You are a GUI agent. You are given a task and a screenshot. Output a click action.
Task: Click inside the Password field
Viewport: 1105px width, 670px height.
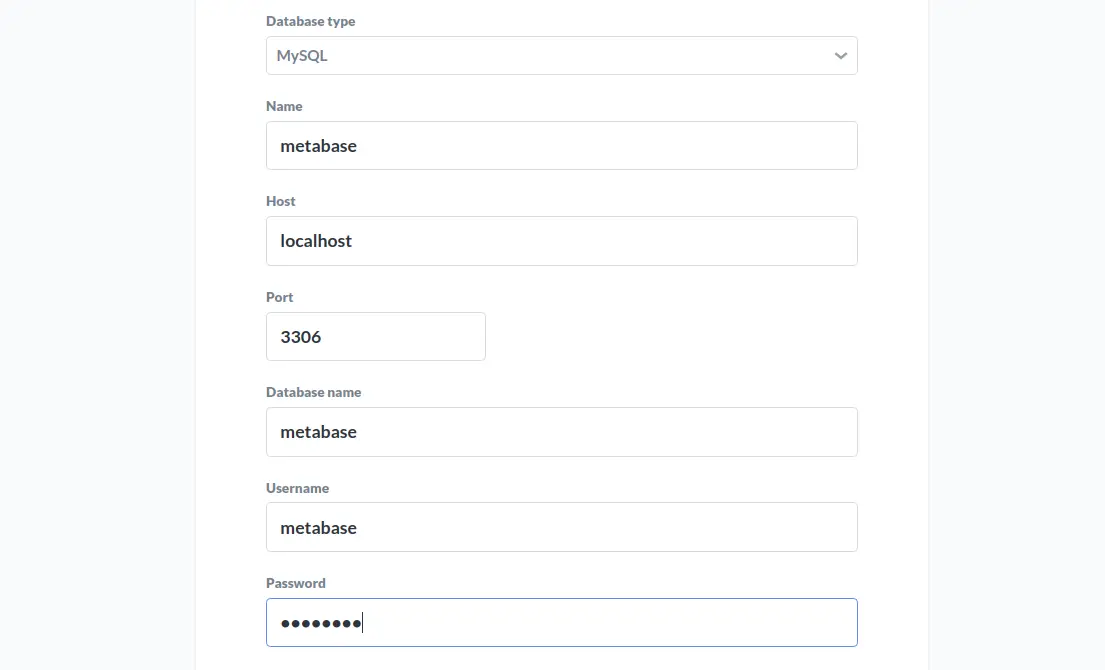point(562,623)
